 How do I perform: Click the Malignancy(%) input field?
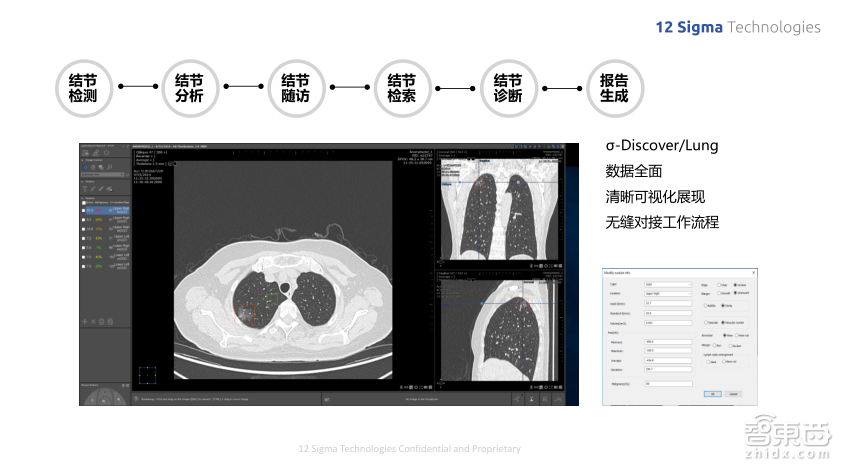[x=667, y=383]
